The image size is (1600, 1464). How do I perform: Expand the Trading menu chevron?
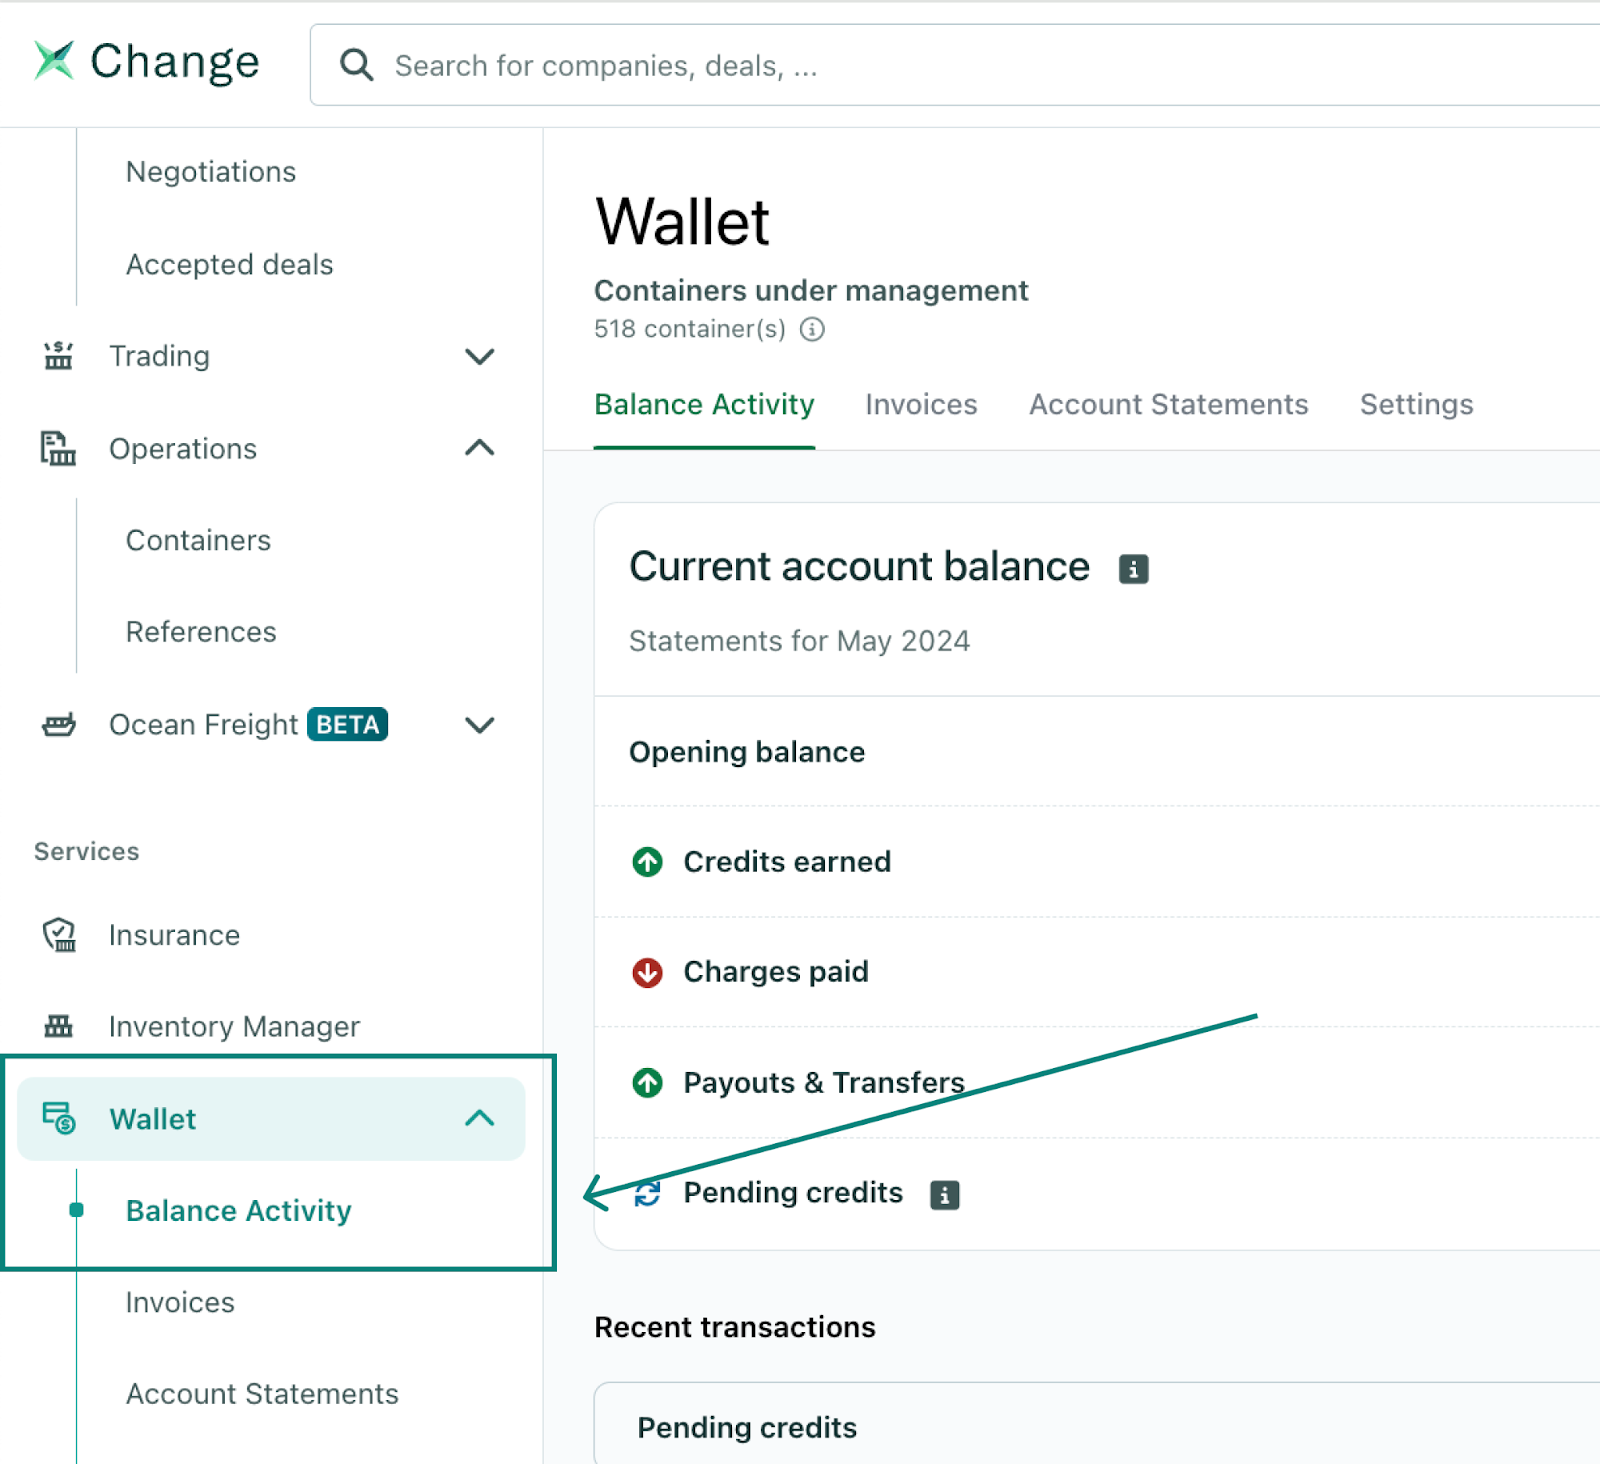[480, 356]
